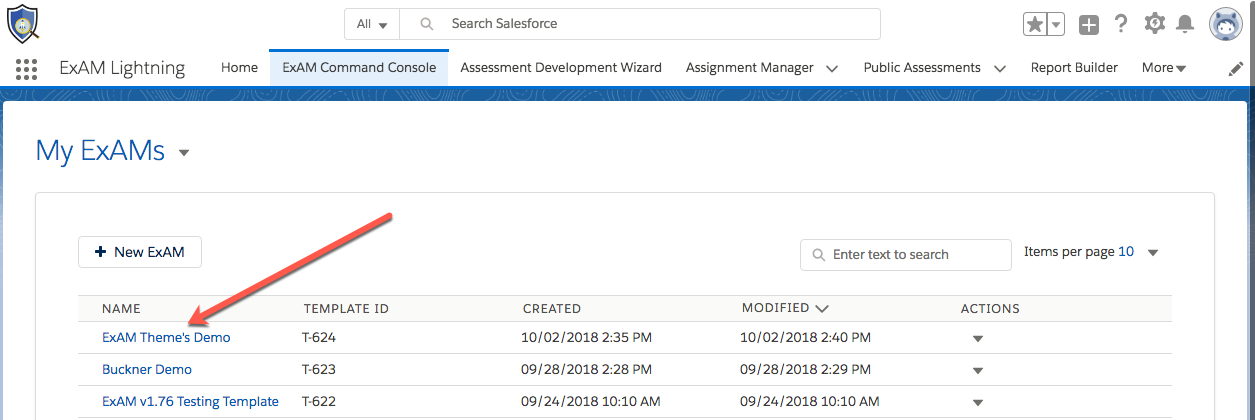Expand the search scope 'All' dropdown
This screenshot has height=420, width=1255.
coord(372,24)
